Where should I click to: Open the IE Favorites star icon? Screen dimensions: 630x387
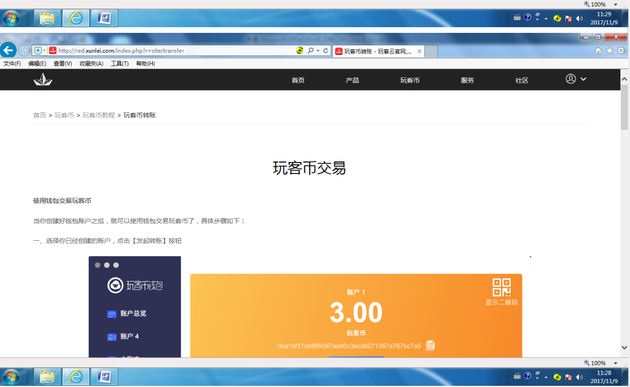pos(610,51)
